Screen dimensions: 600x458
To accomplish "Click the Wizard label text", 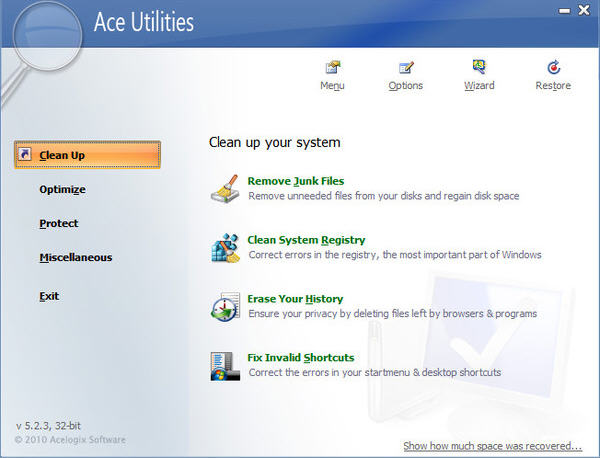I will (x=479, y=85).
